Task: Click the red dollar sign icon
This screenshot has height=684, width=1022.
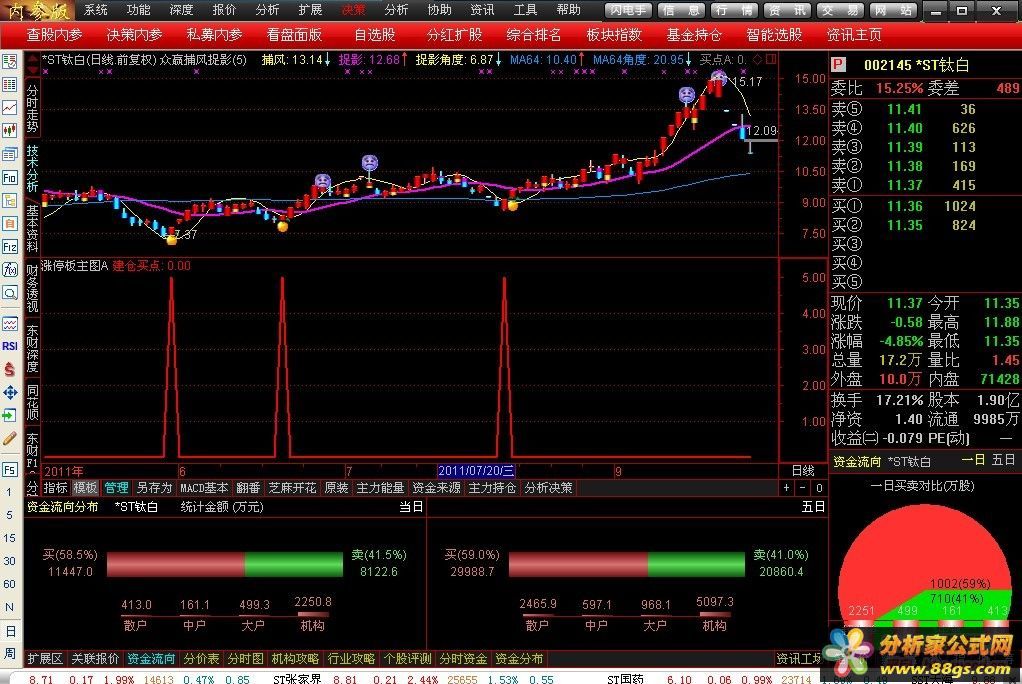Action: [x=10, y=369]
